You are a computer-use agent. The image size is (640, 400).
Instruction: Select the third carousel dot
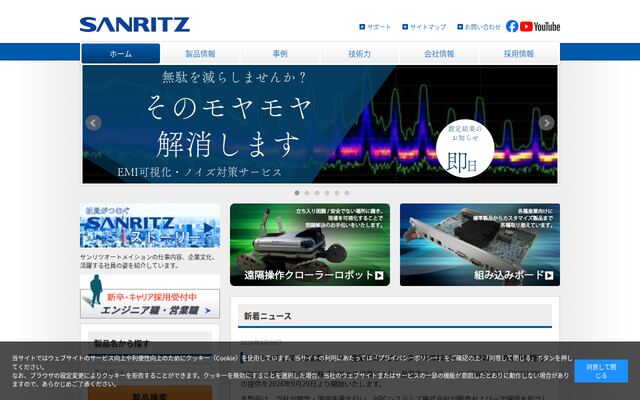click(x=317, y=193)
